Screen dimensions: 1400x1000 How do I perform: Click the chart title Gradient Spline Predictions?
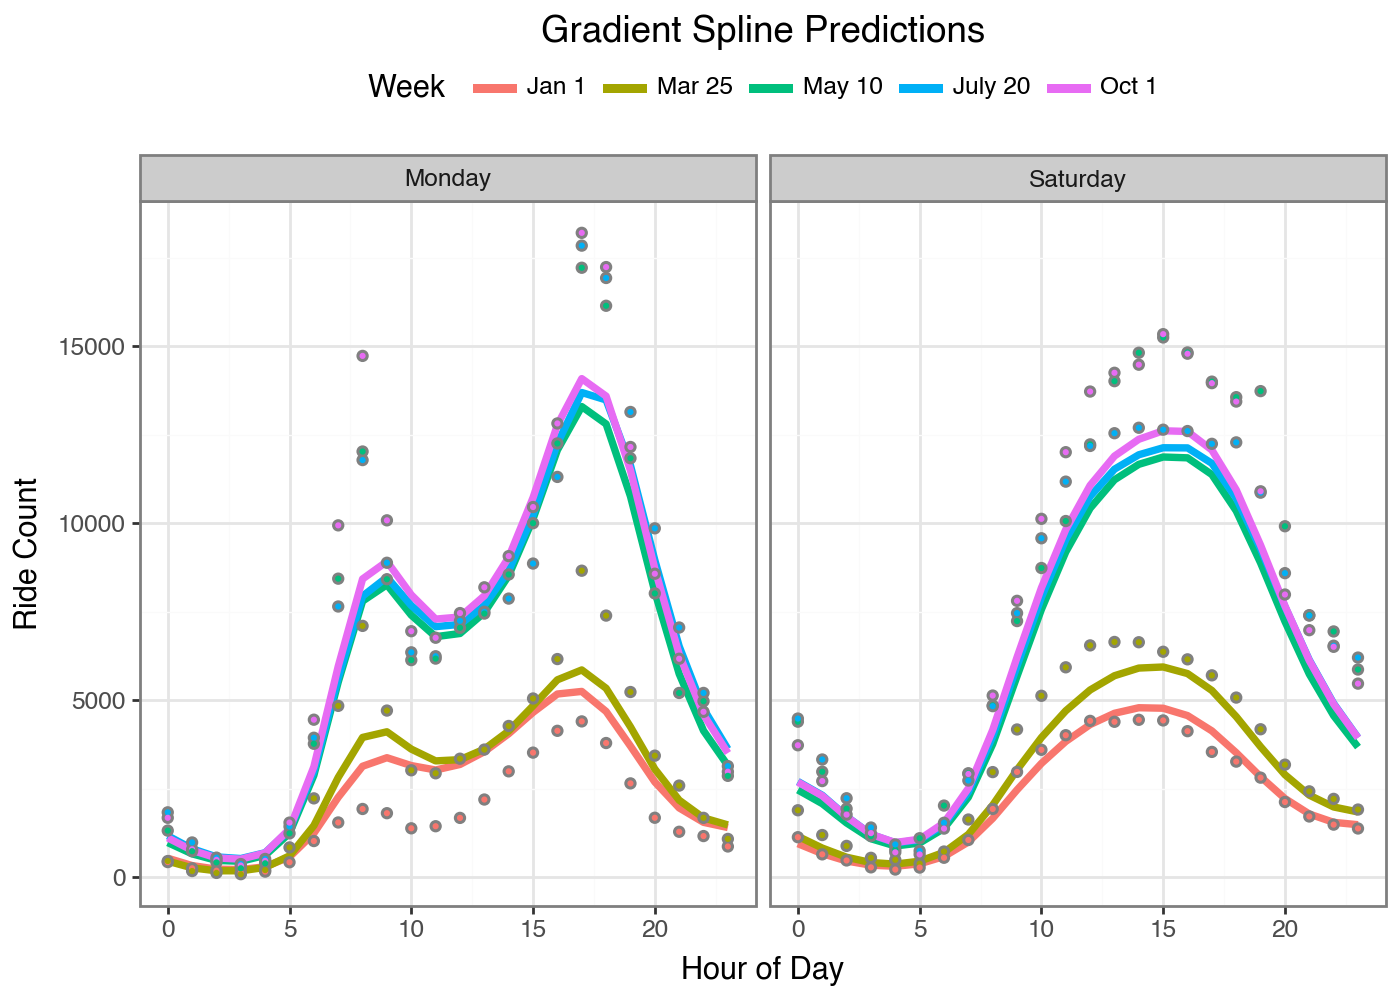pos(762,30)
